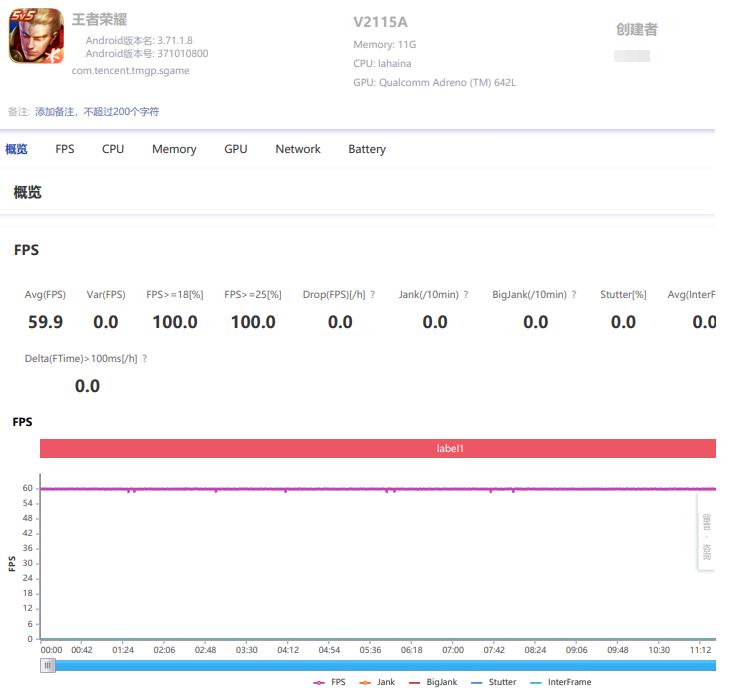Go to the GPU tab
Screen dimensions: 732x688
pos(236,149)
